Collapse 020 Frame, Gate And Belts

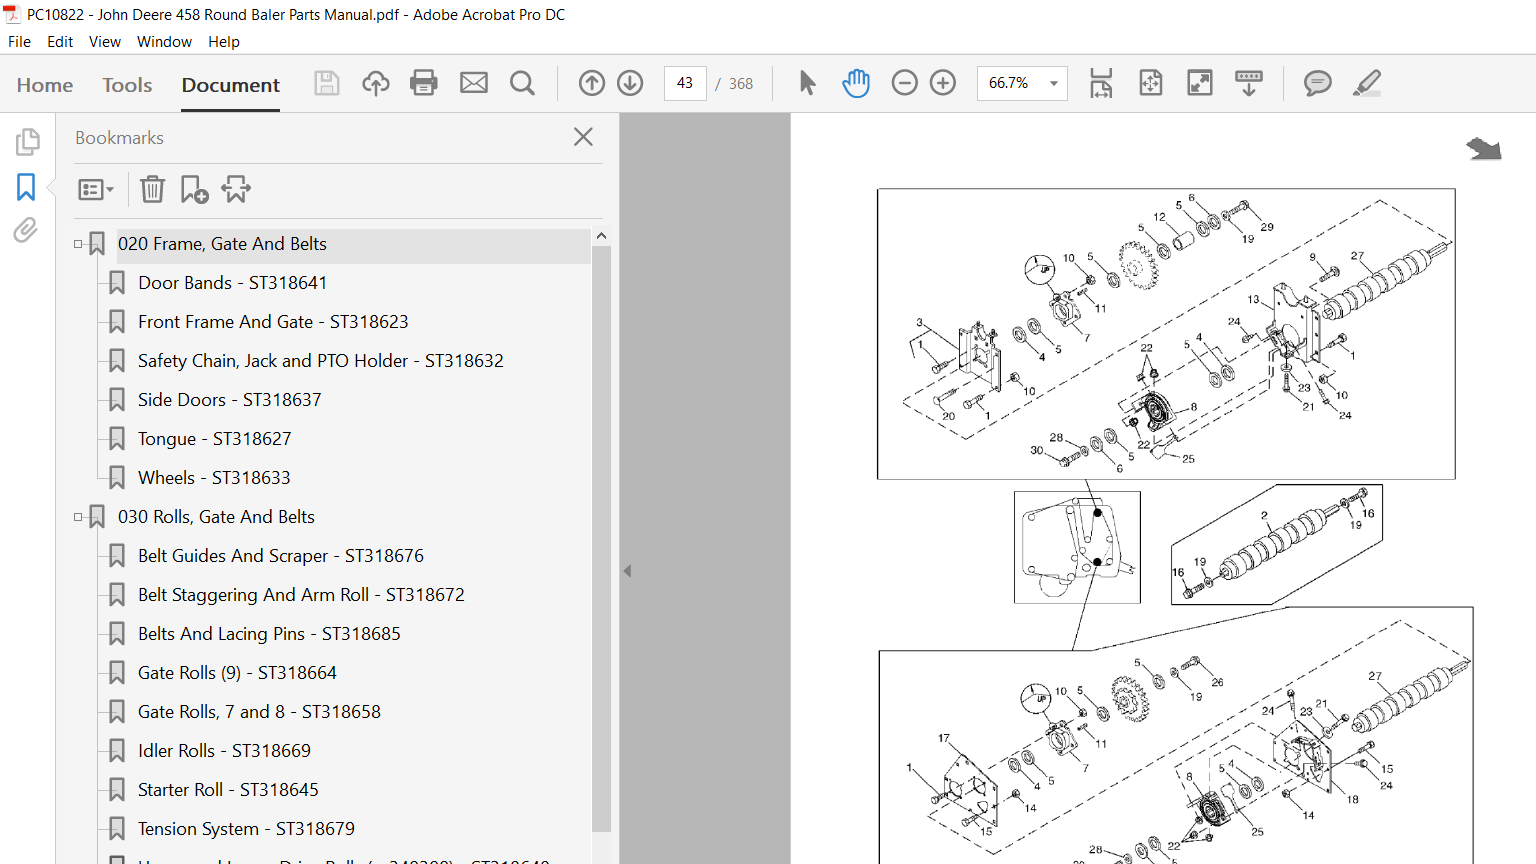[78, 244]
